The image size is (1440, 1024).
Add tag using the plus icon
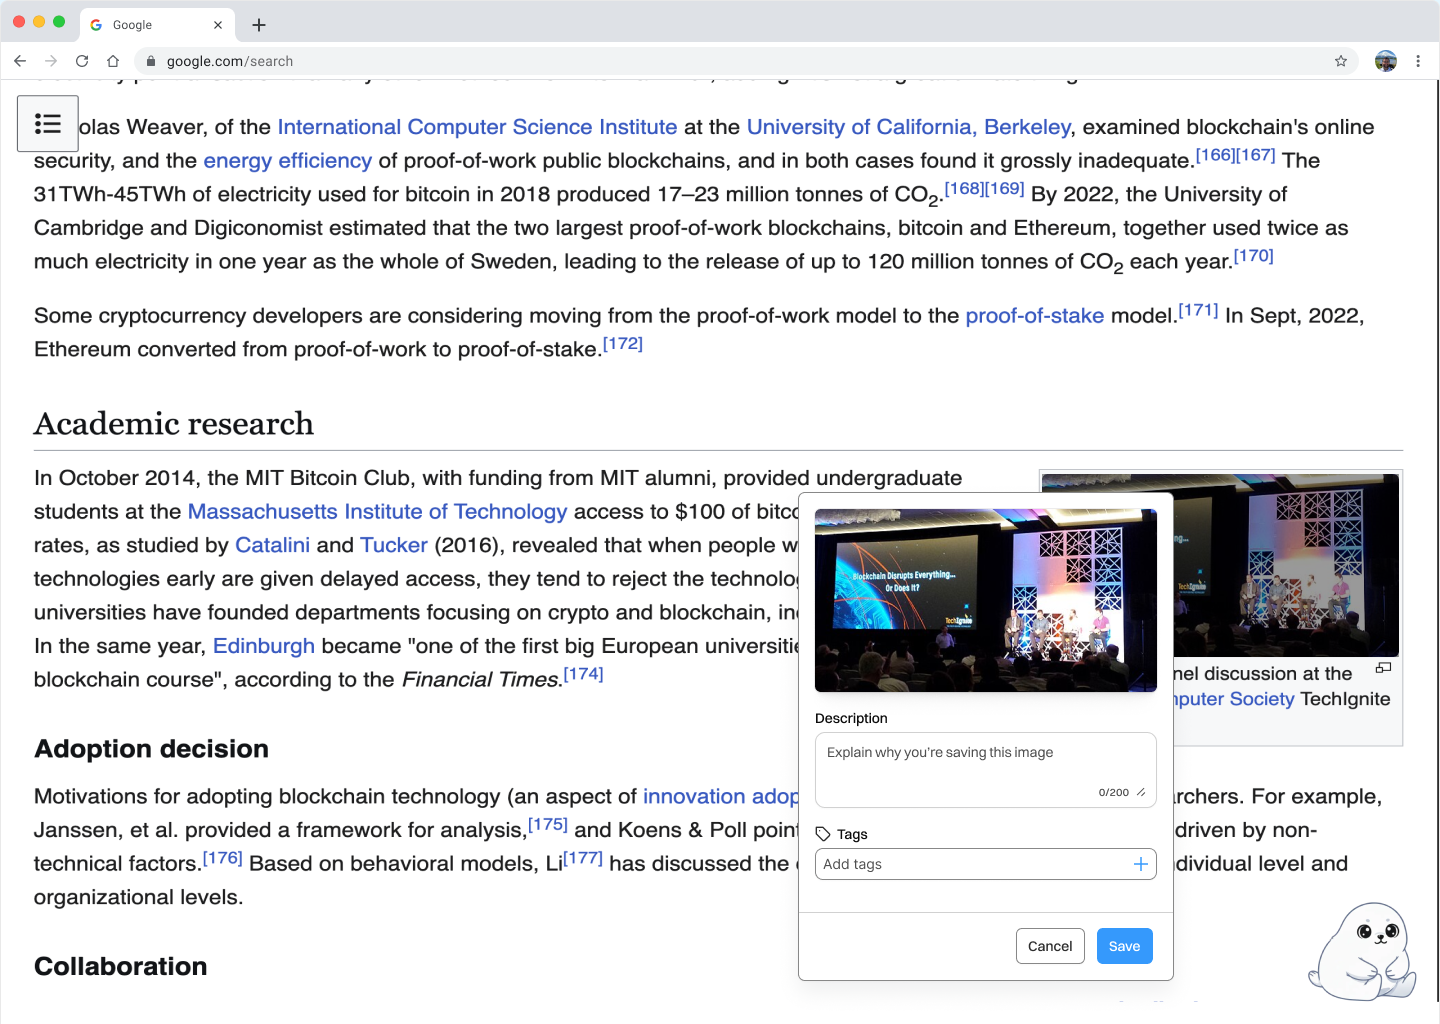point(1140,864)
